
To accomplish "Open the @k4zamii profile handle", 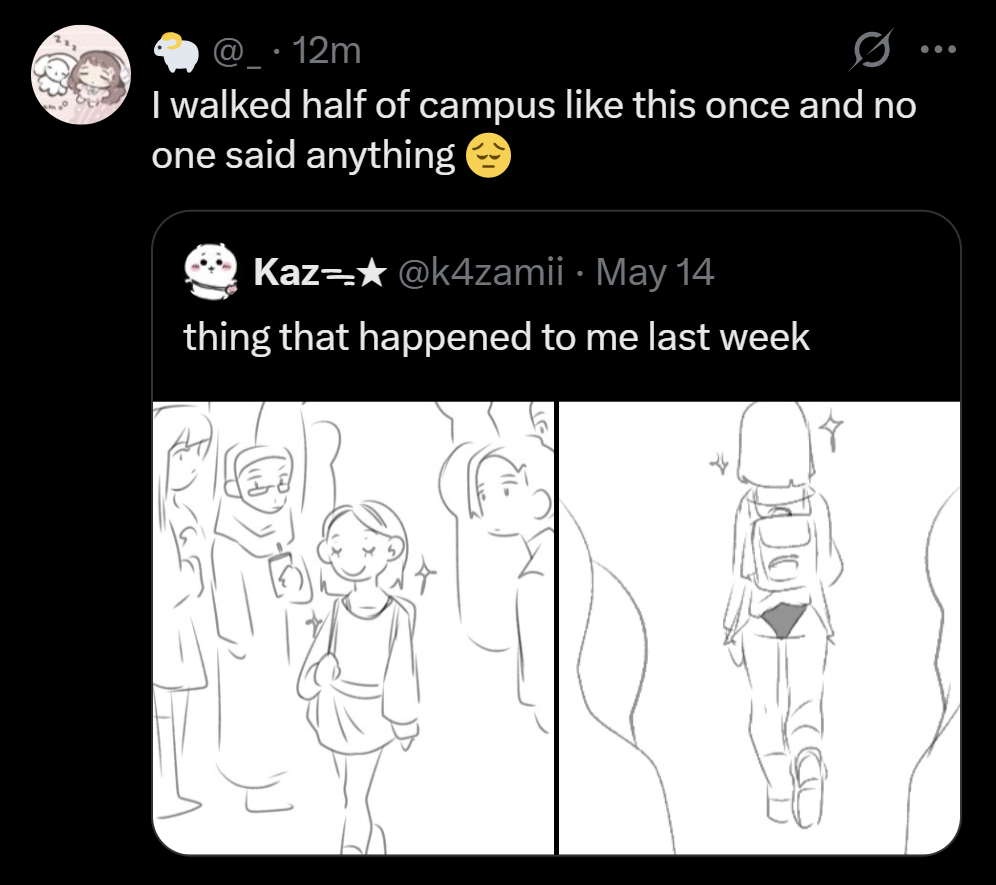I will (x=482, y=272).
